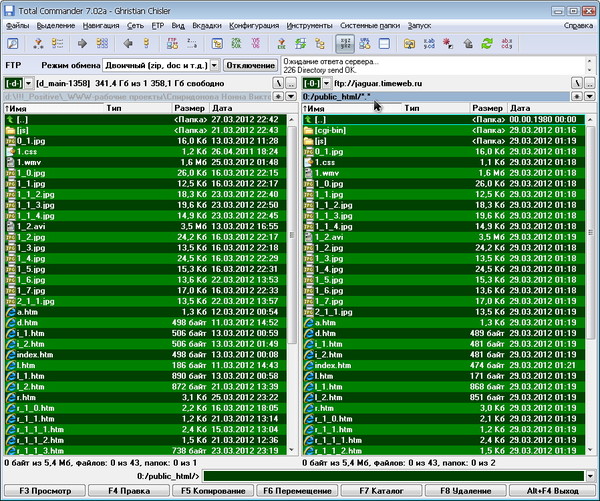
Task: Open the Навигация menu
Action: [101, 26]
